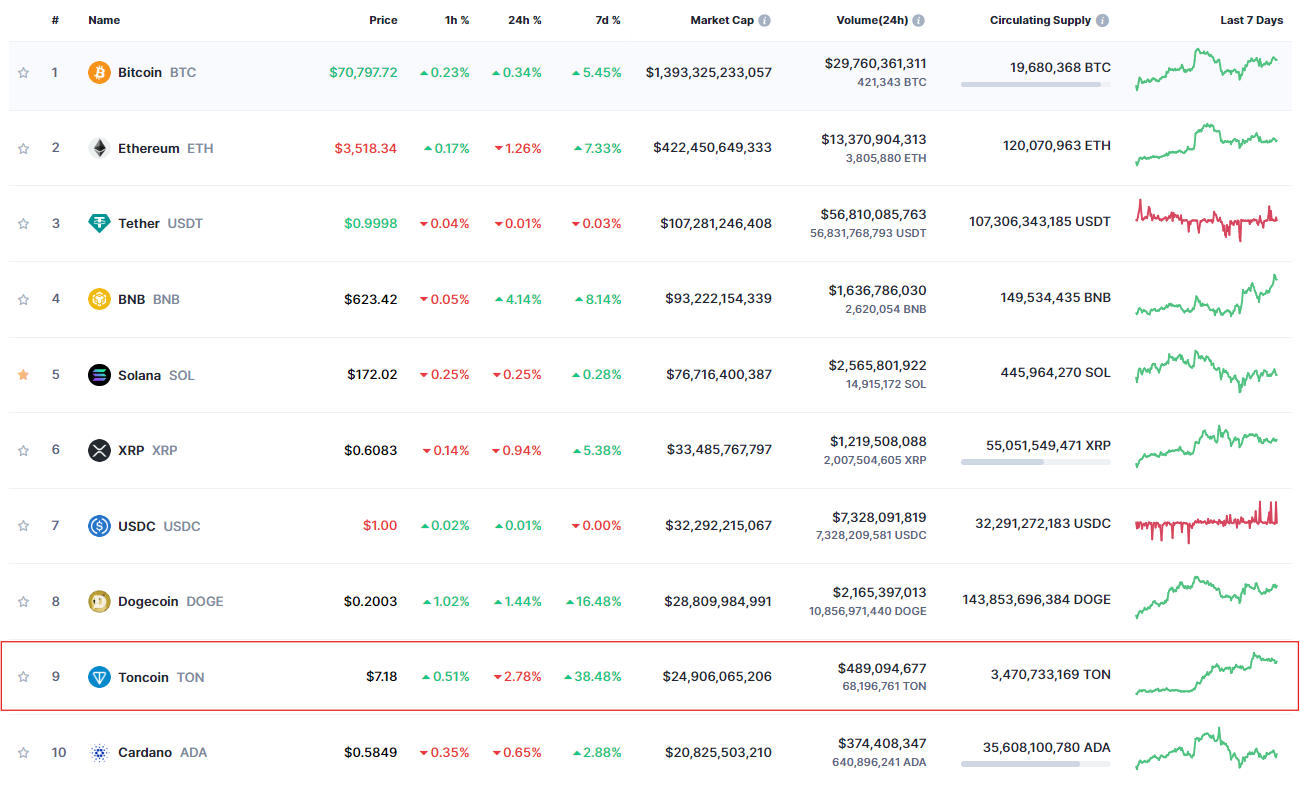Add Ethereum to watchlist with star
This screenshot has width=1300, height=787.
23,148
